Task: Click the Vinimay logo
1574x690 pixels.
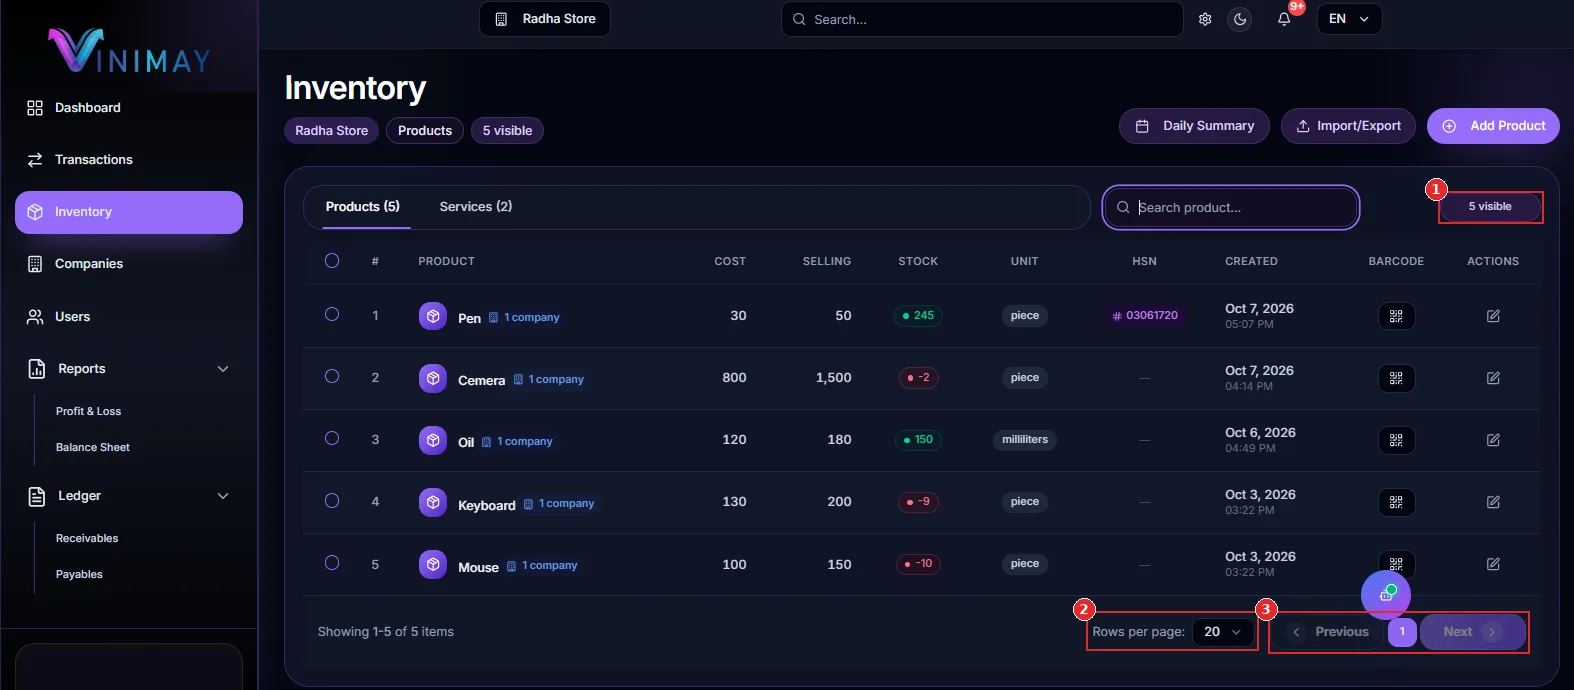Action: (130, 50)
